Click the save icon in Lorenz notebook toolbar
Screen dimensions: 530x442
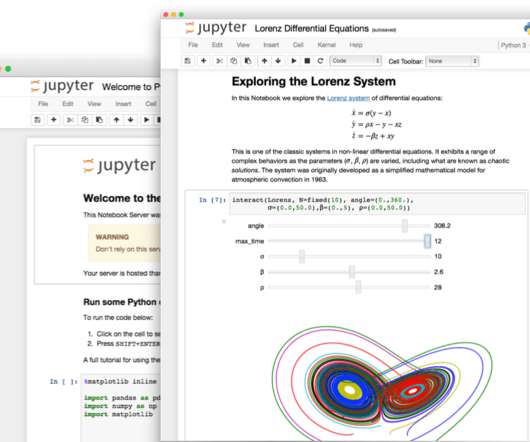188,61
